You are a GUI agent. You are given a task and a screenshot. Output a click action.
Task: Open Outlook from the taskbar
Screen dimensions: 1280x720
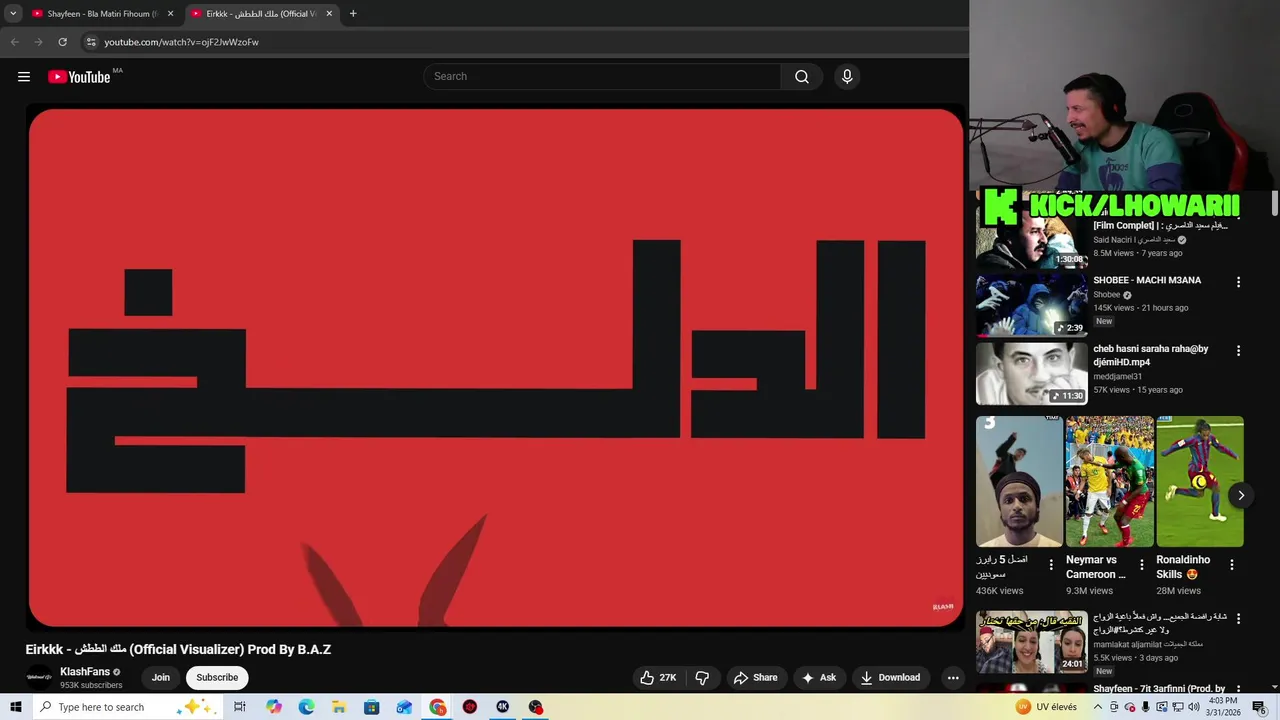[x=404, y=707]
